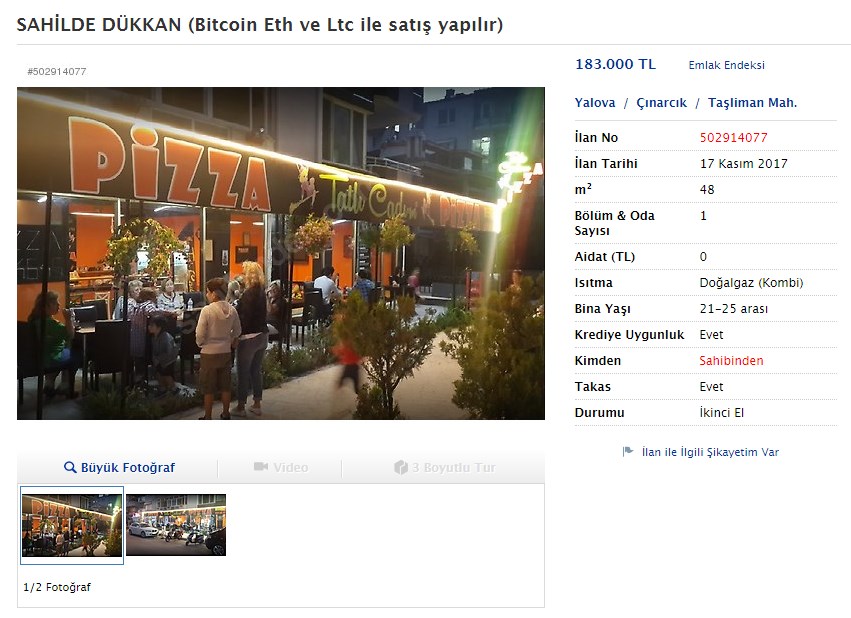The width and height of the screenshot is (851, 618).
Task: Click the main pizza restaurant photo
Action: click(281, 253)
